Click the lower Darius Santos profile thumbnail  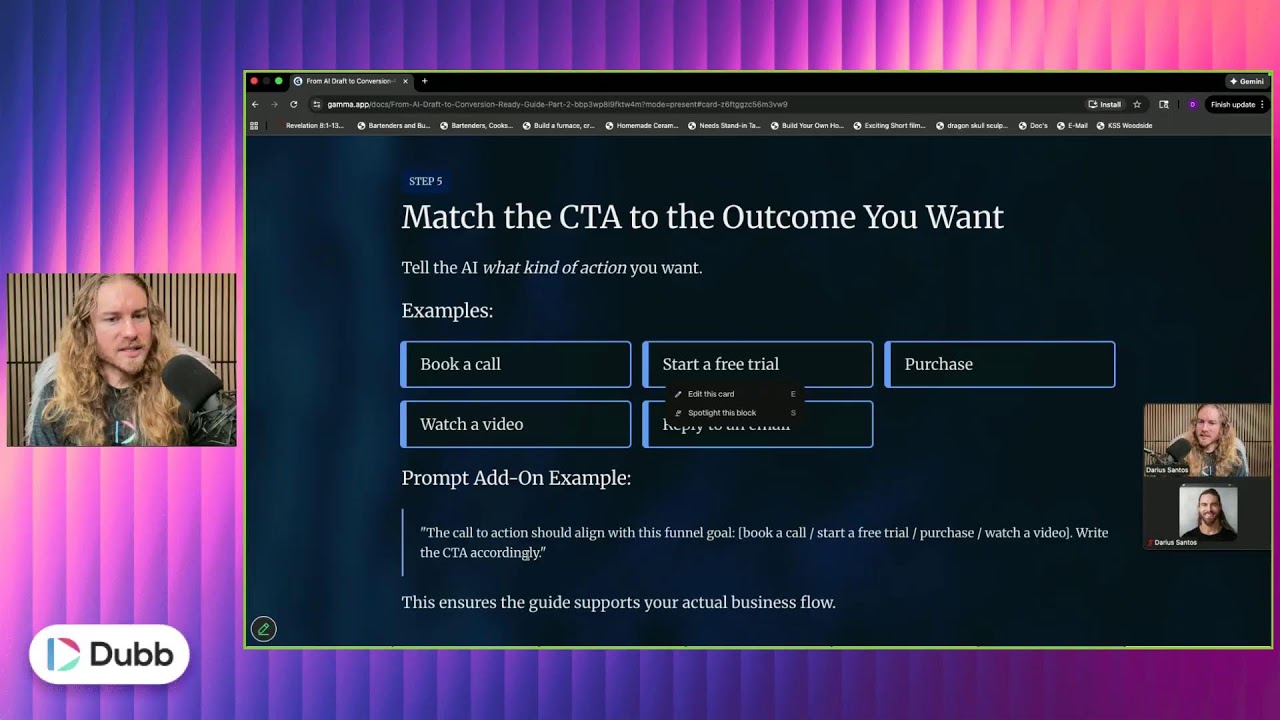tap(1208, 515)
